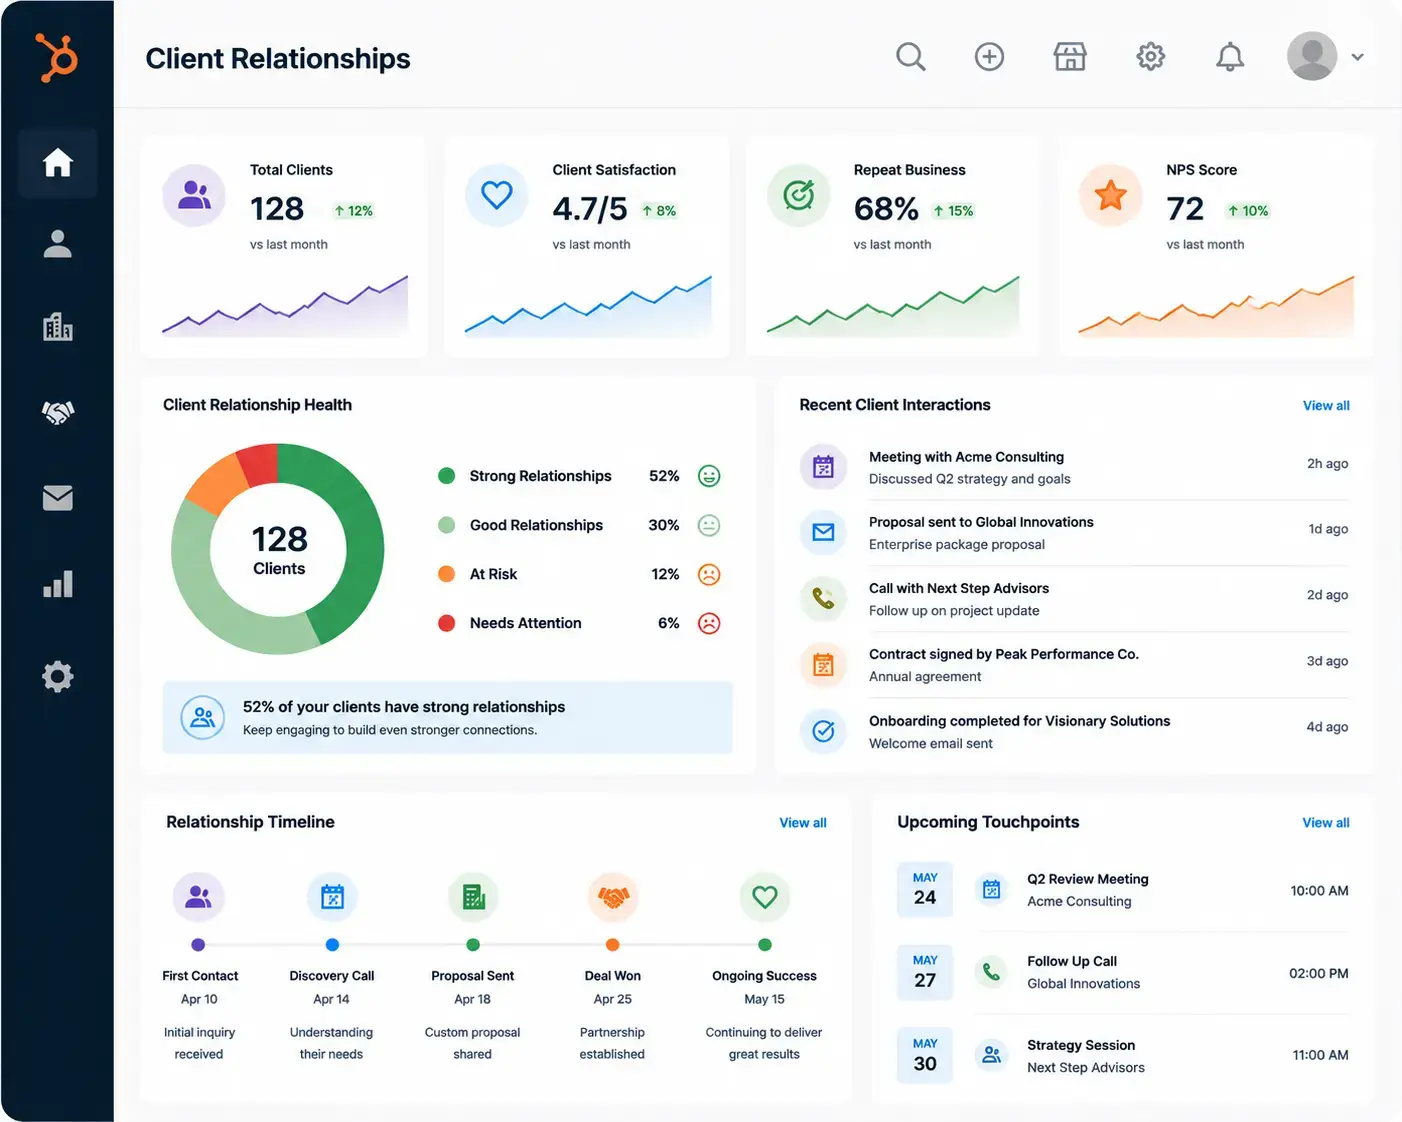Click the First Contact people icon
1402x1122 pixels.
coord(198,897)
